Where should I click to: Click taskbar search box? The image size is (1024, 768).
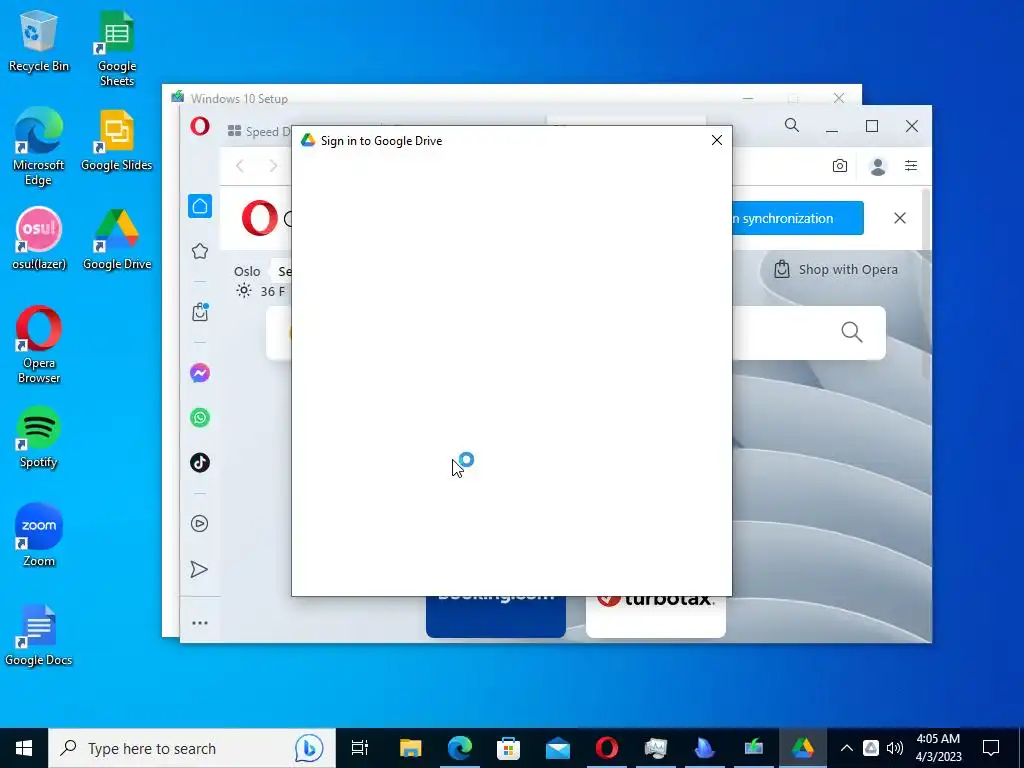[x=192, y=748]
